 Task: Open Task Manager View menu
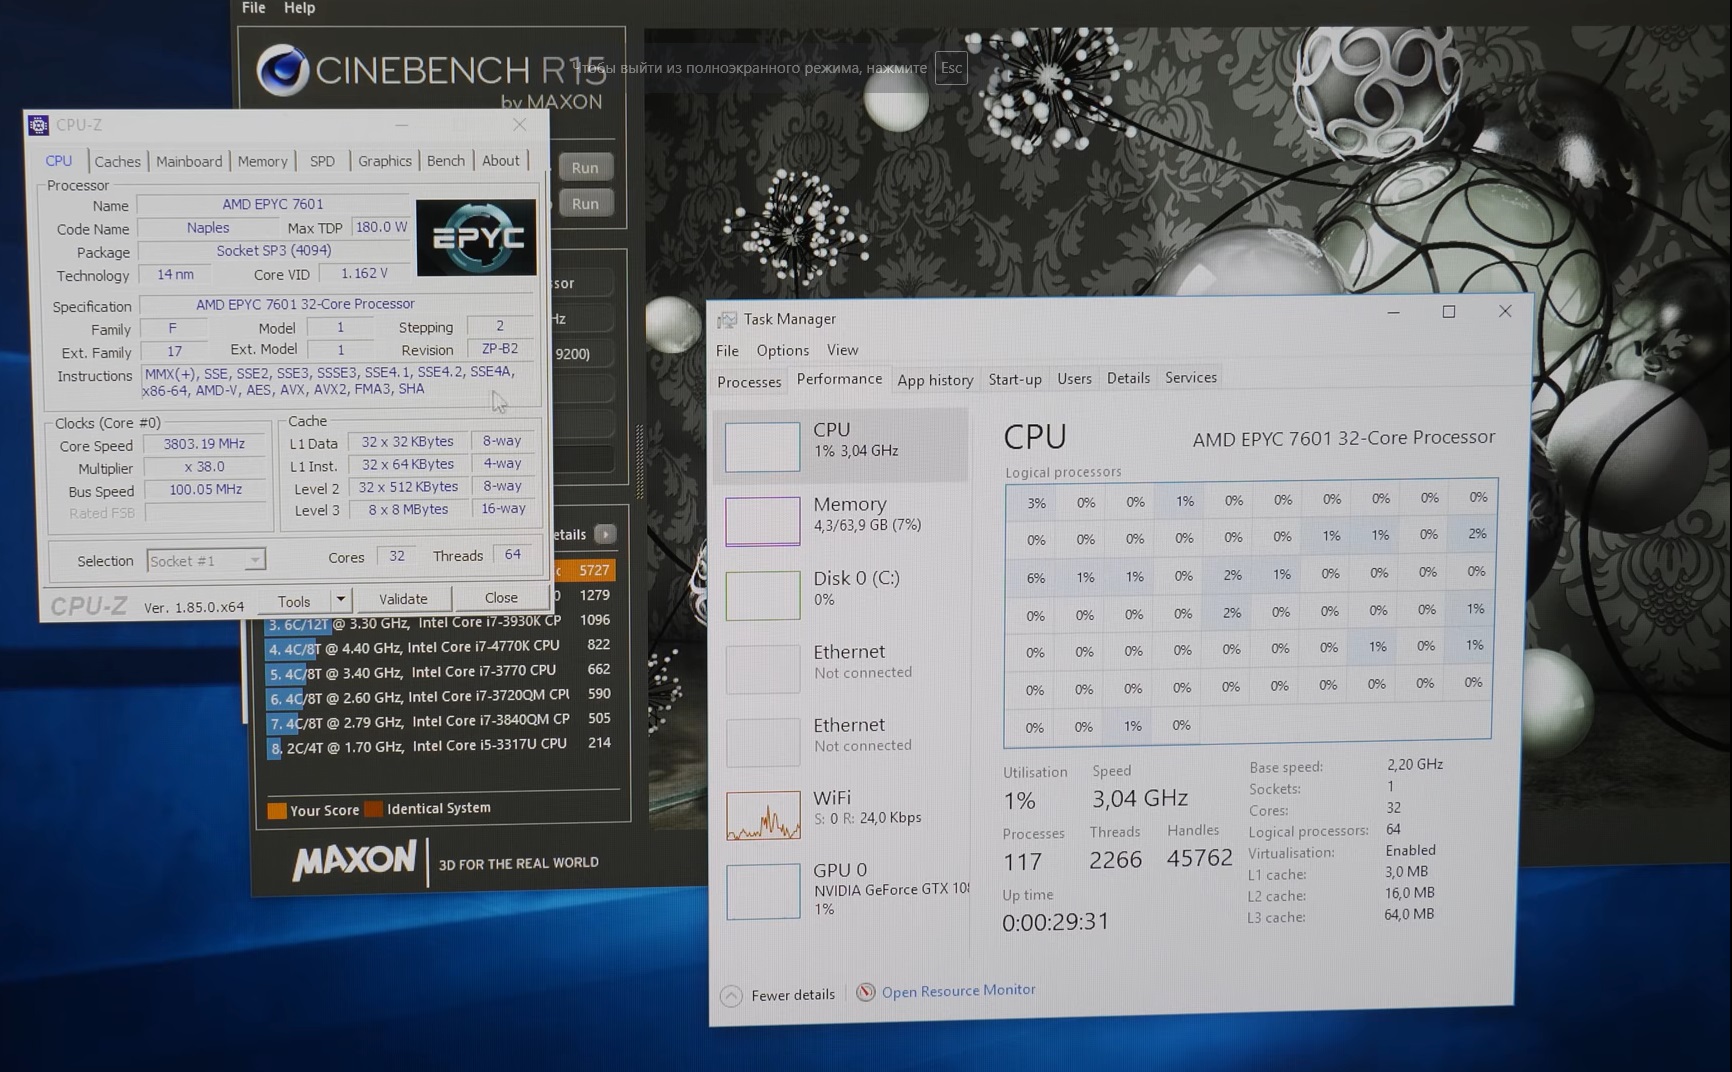click(842, 350)
